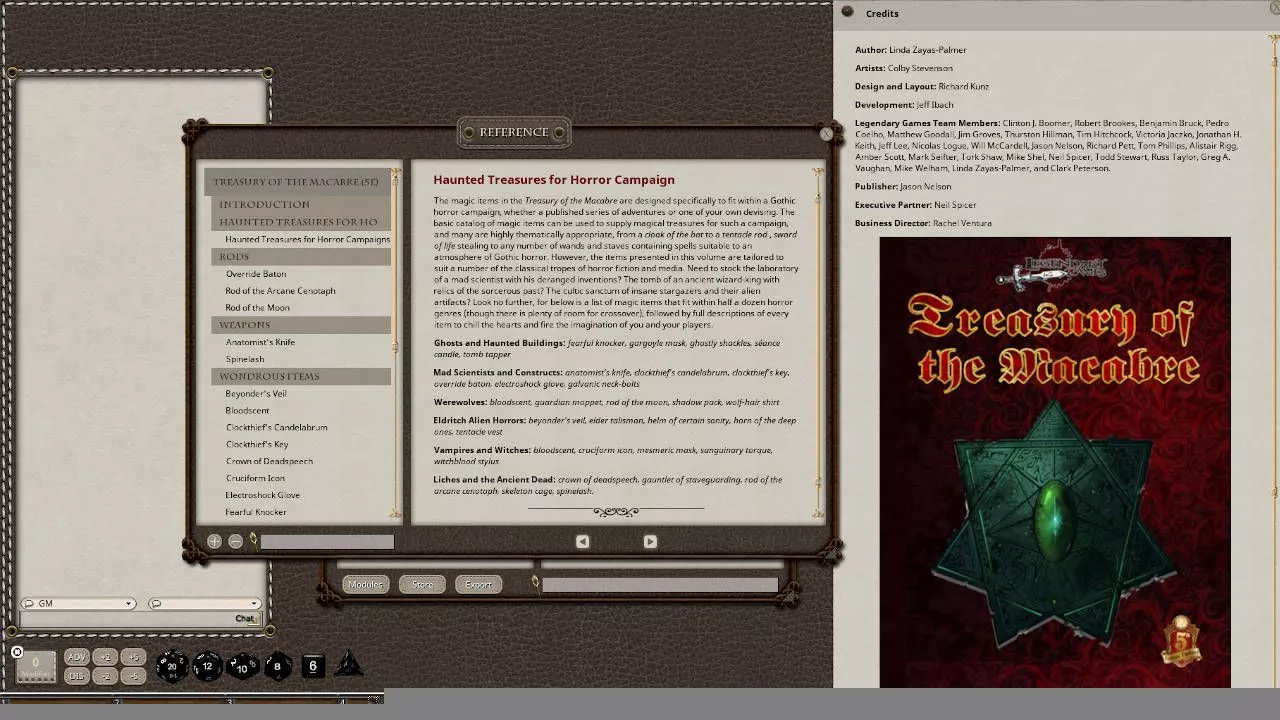This screenshot has height=720, width=1280.
Task: Toggle the +5 modifier button
Action: pos(133,657)
